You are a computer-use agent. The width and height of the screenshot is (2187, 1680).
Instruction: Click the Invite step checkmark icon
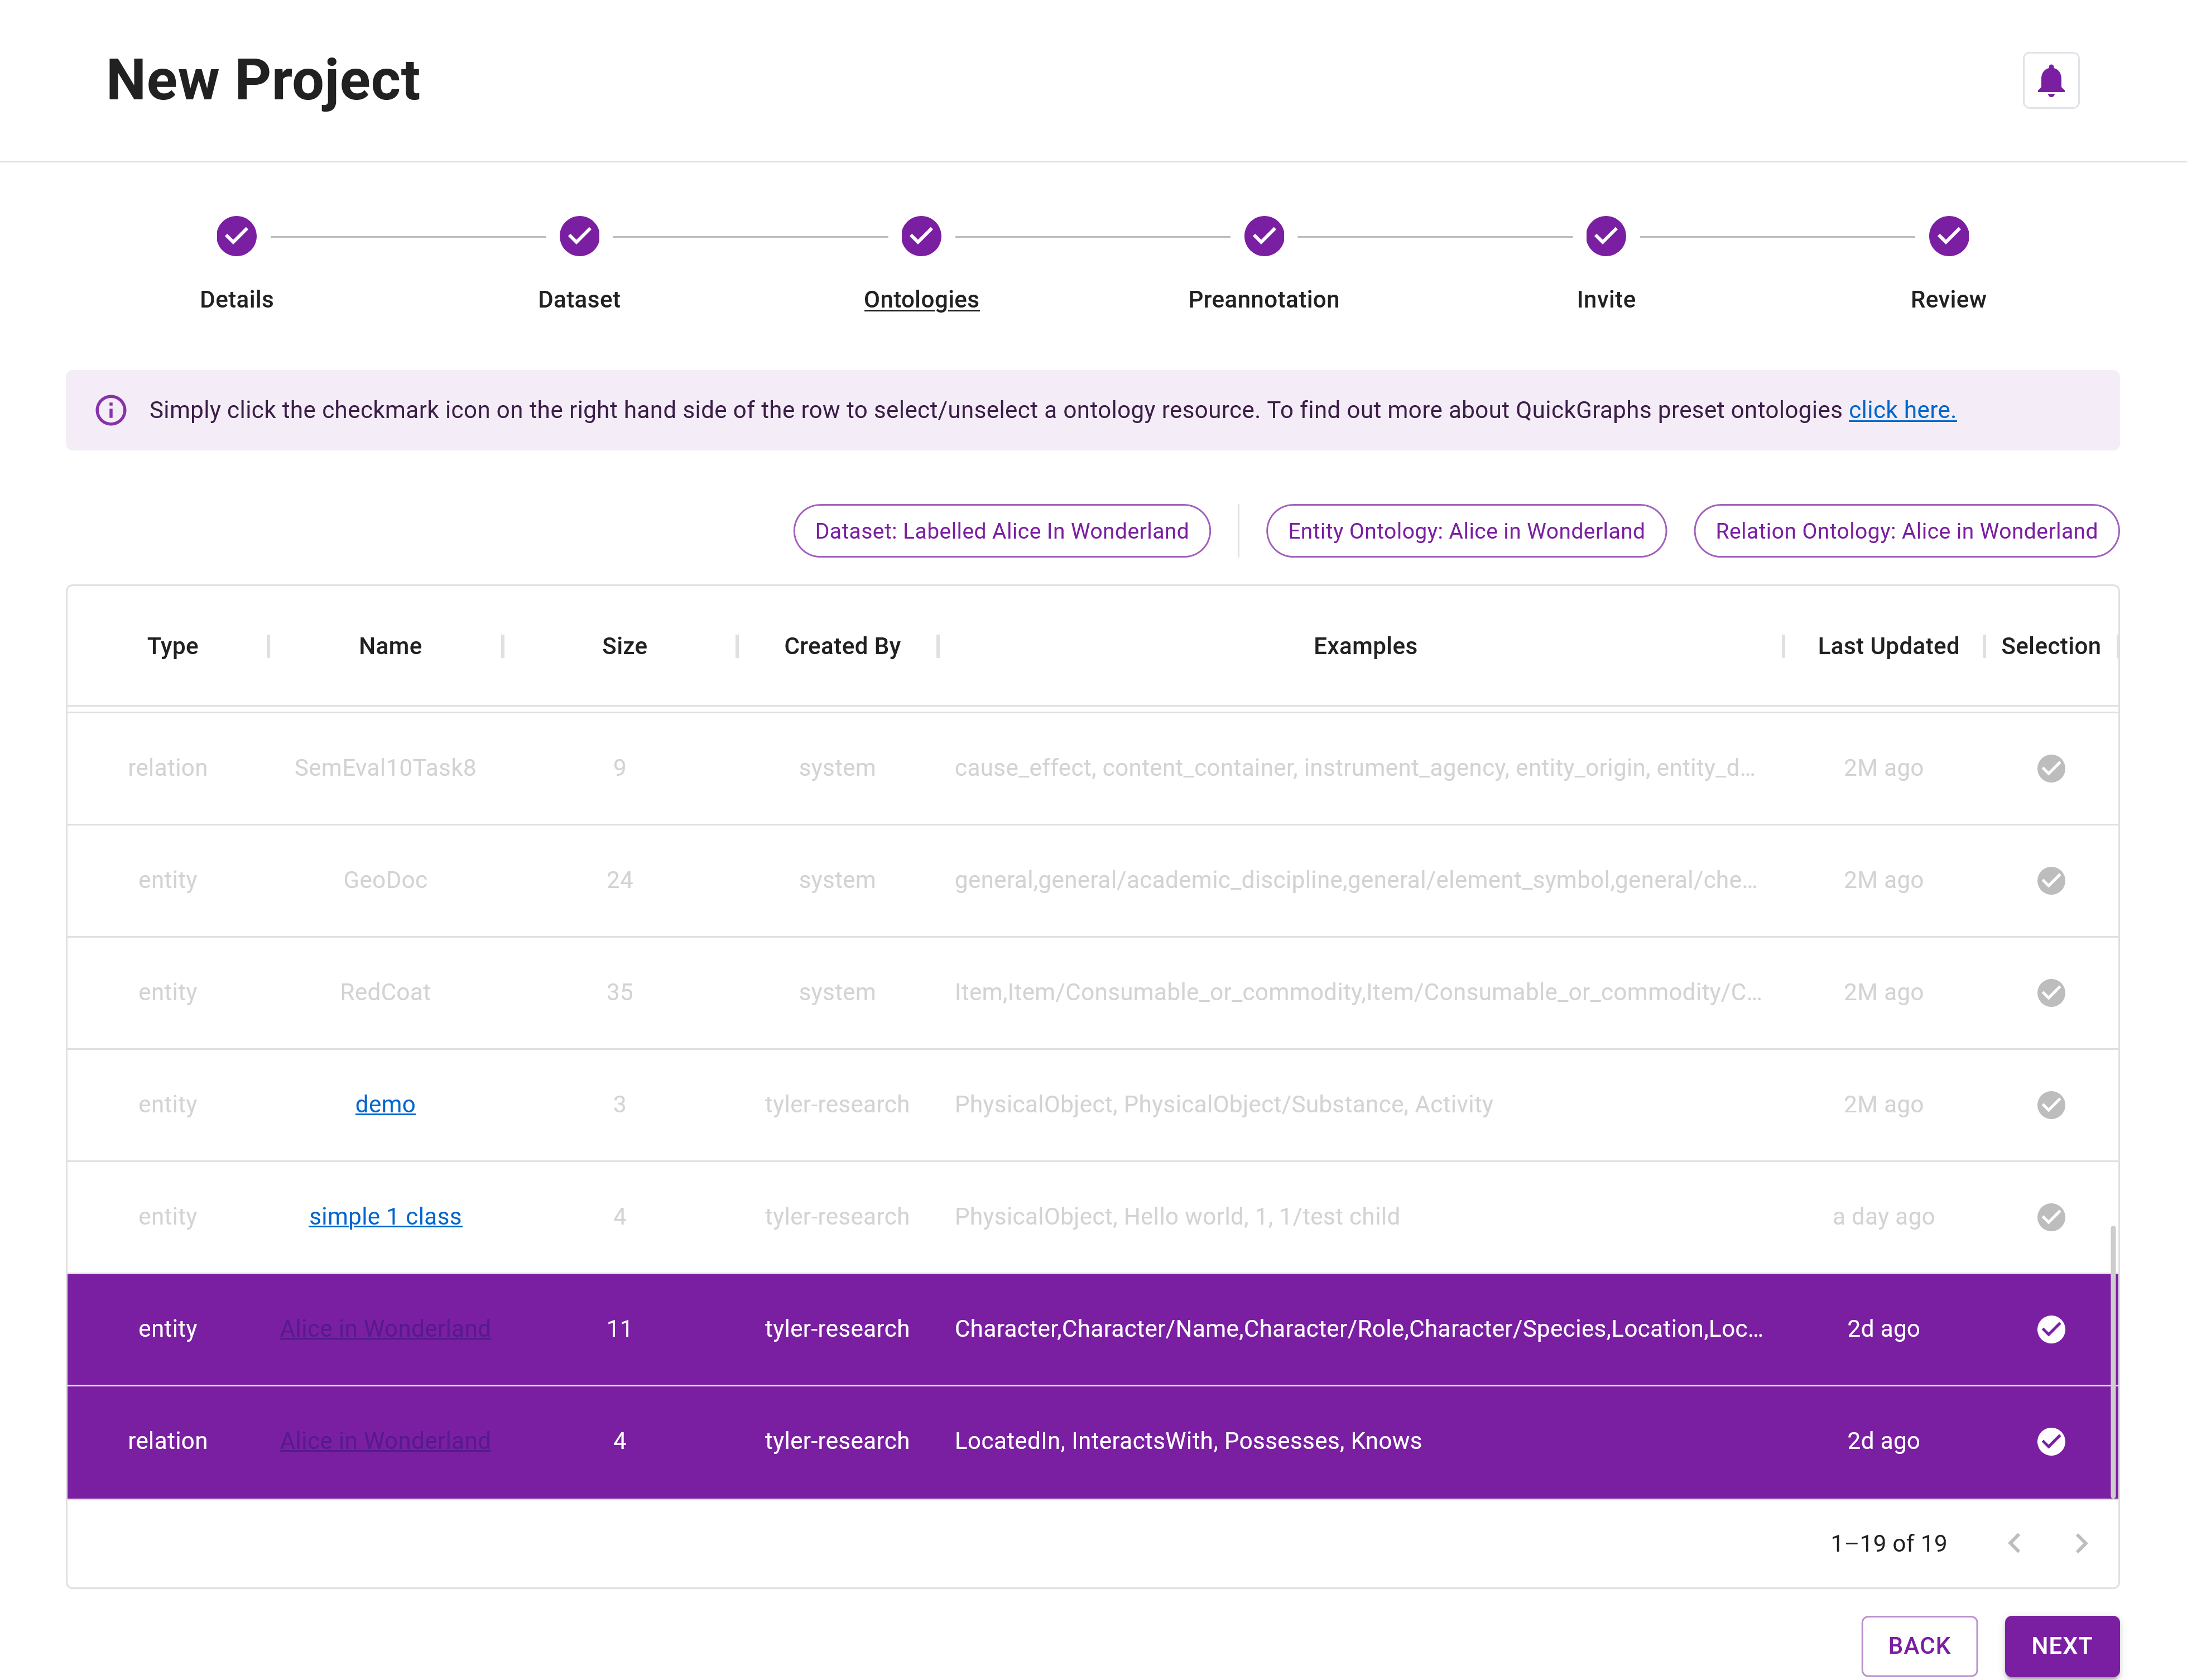click(x=1605, y=236)
